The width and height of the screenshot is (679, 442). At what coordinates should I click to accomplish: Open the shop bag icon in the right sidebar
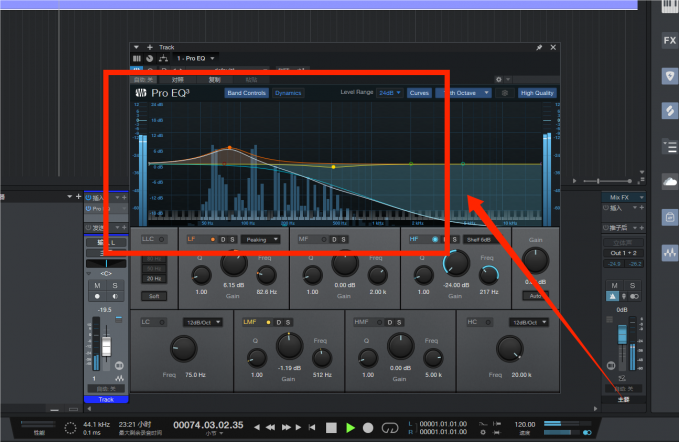coord(669,217)
